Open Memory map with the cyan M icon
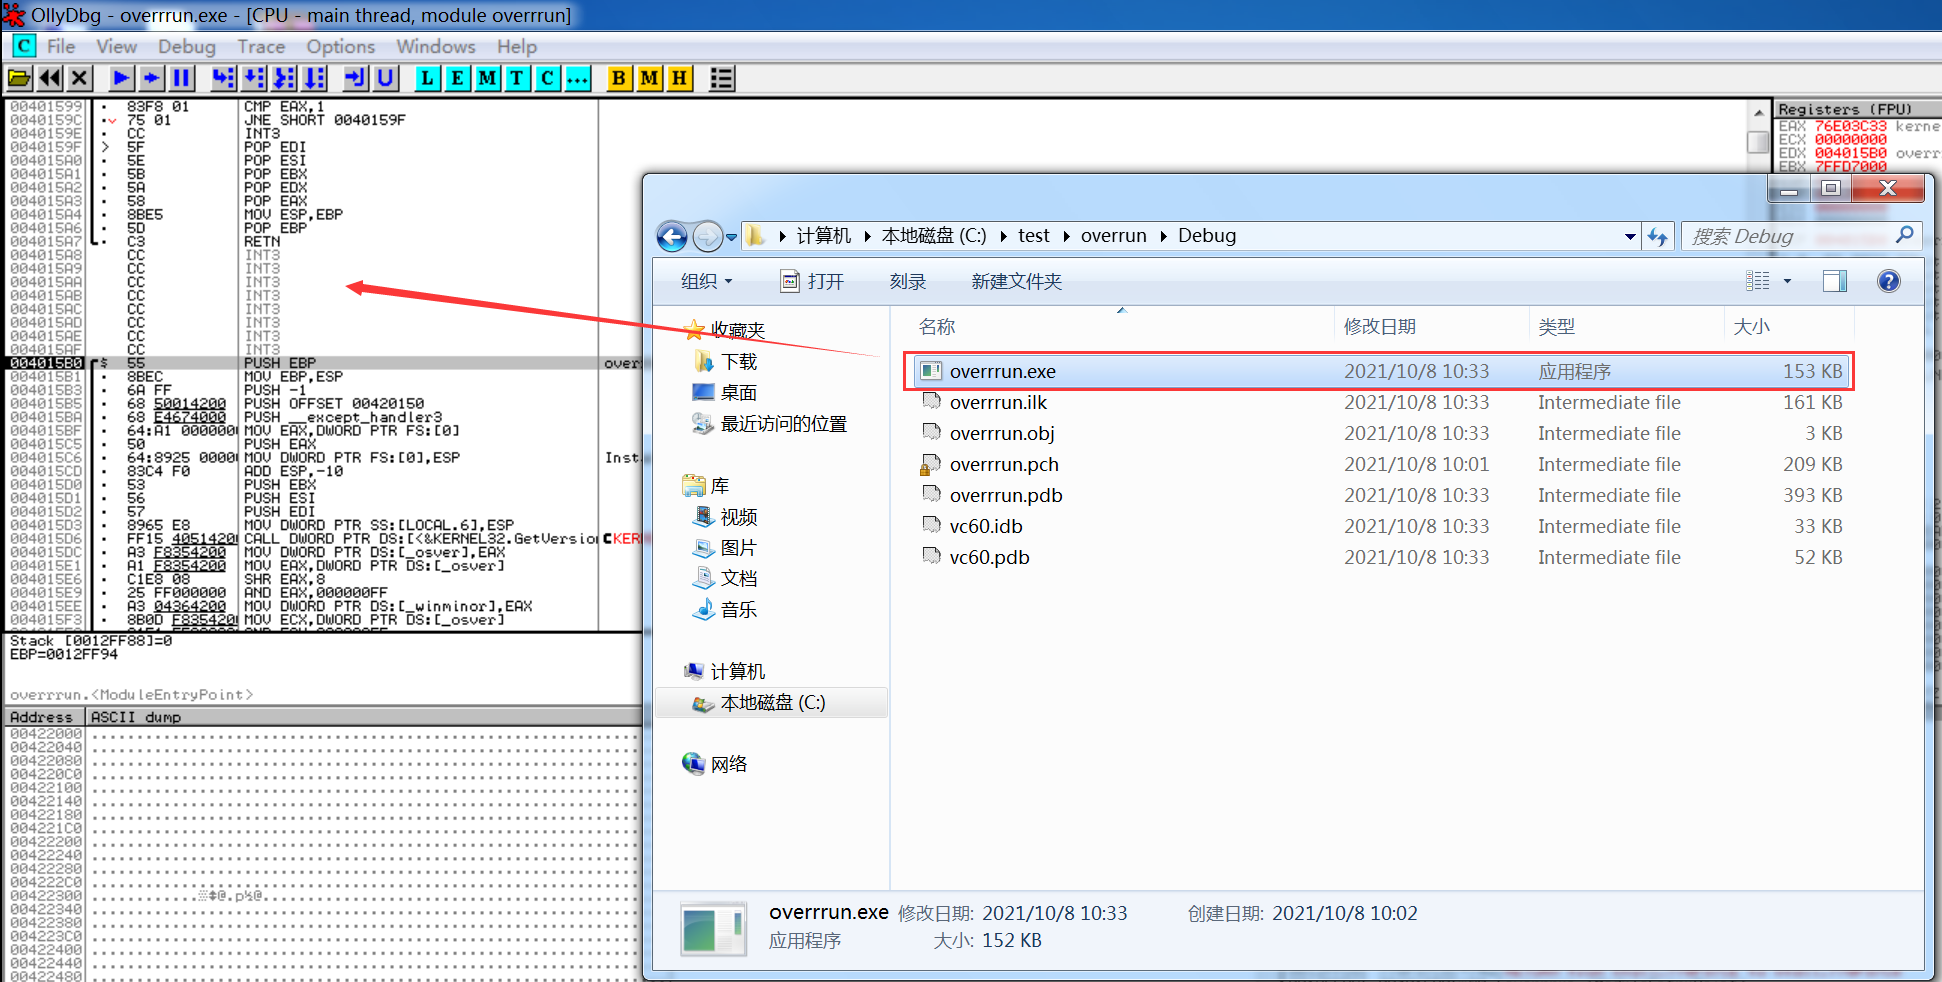Screen dimensions: 1942x982 (x=487, y=78)
